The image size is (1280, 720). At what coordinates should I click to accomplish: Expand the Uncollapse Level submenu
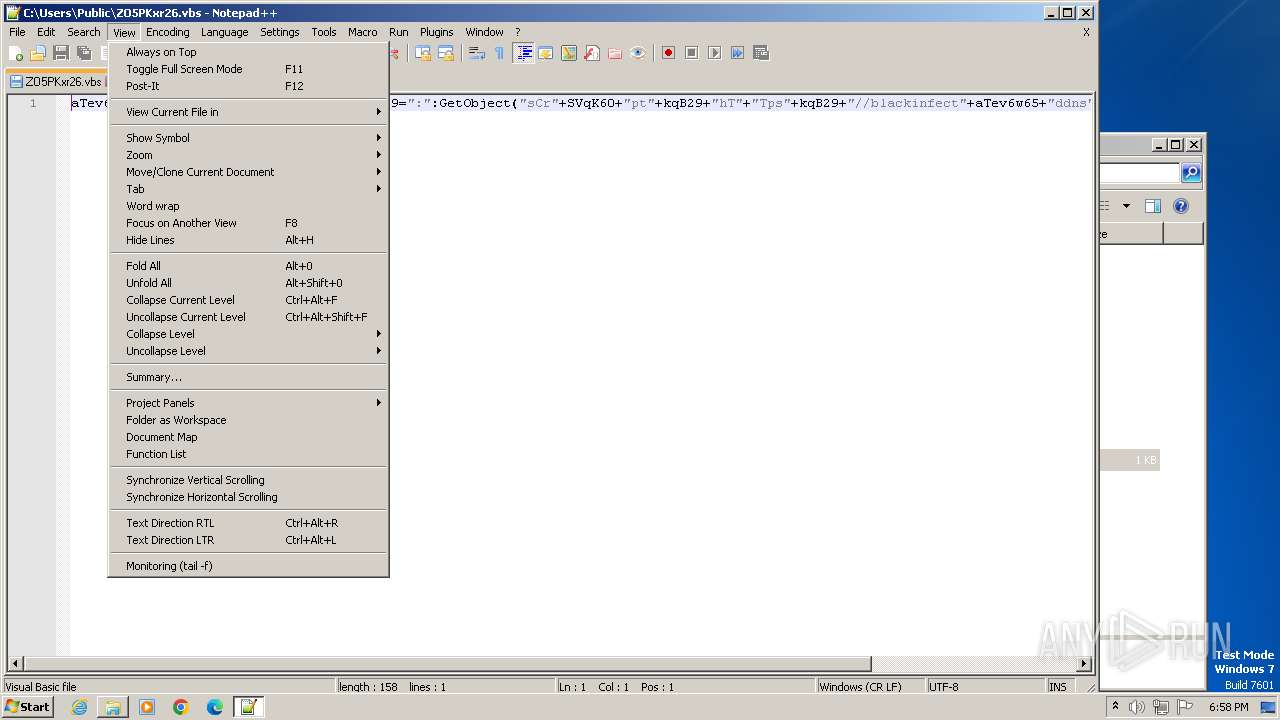pos(248,351)
